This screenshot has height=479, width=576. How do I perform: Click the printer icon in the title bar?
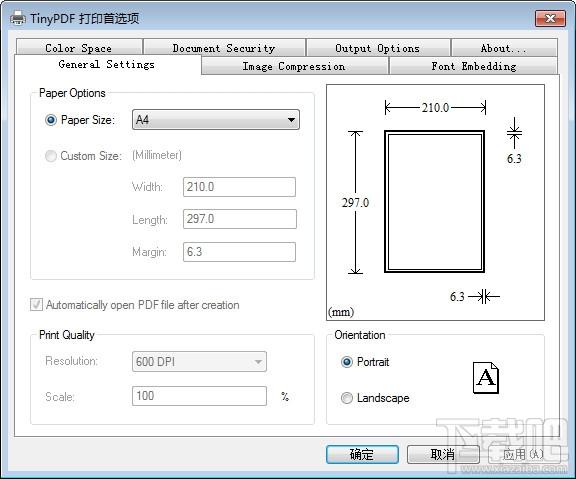pos(18,18)
